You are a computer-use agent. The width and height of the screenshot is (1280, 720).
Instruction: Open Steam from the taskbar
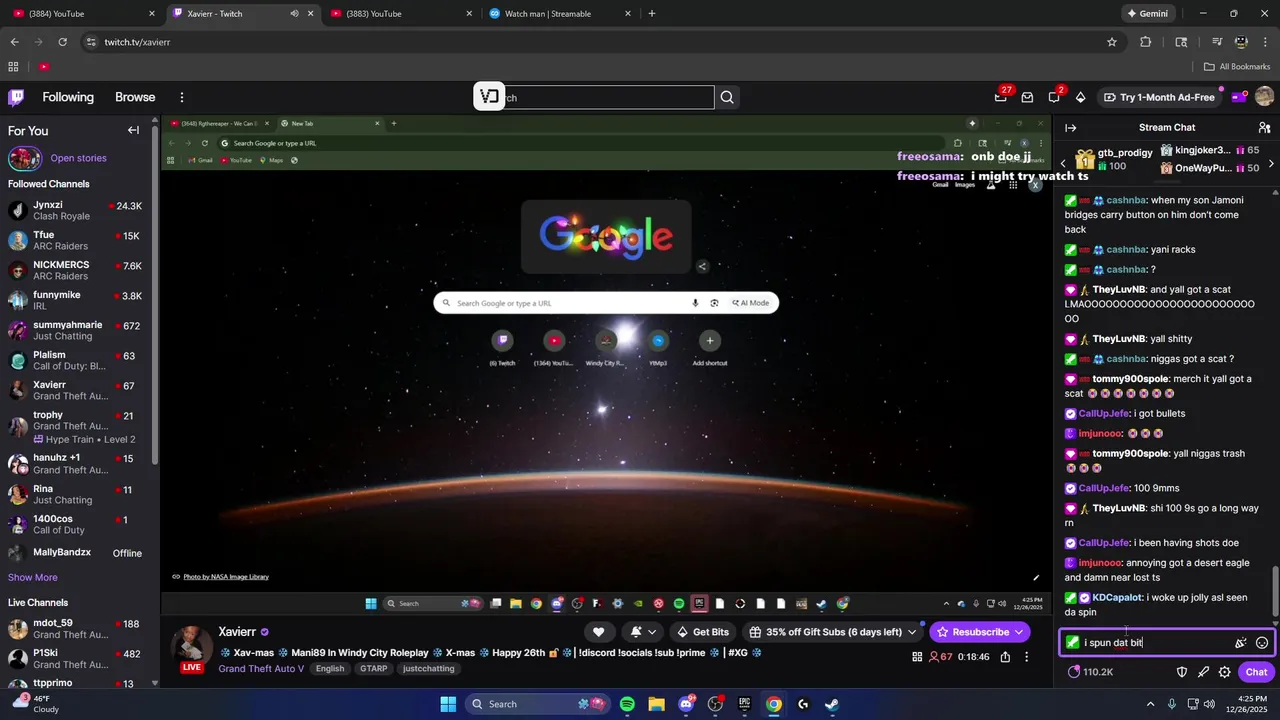(832, 704)
